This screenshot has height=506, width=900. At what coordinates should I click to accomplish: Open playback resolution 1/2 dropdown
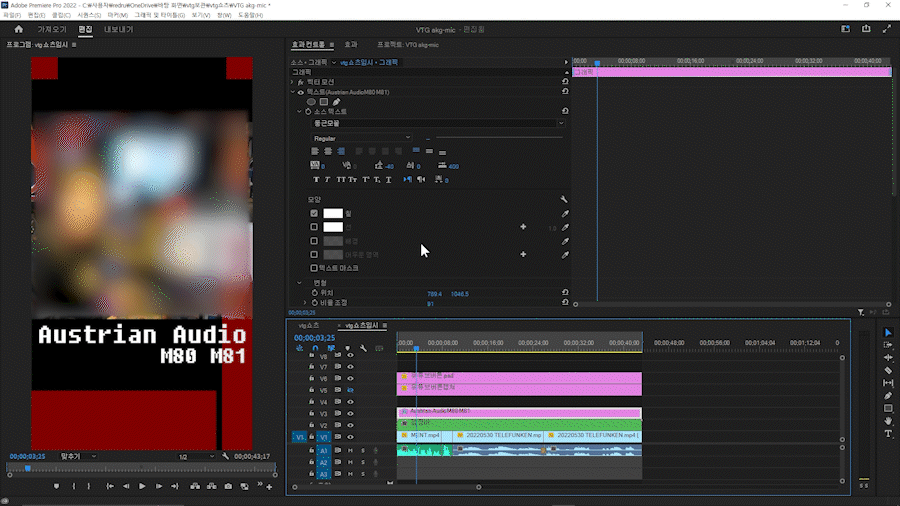point(196,457)
